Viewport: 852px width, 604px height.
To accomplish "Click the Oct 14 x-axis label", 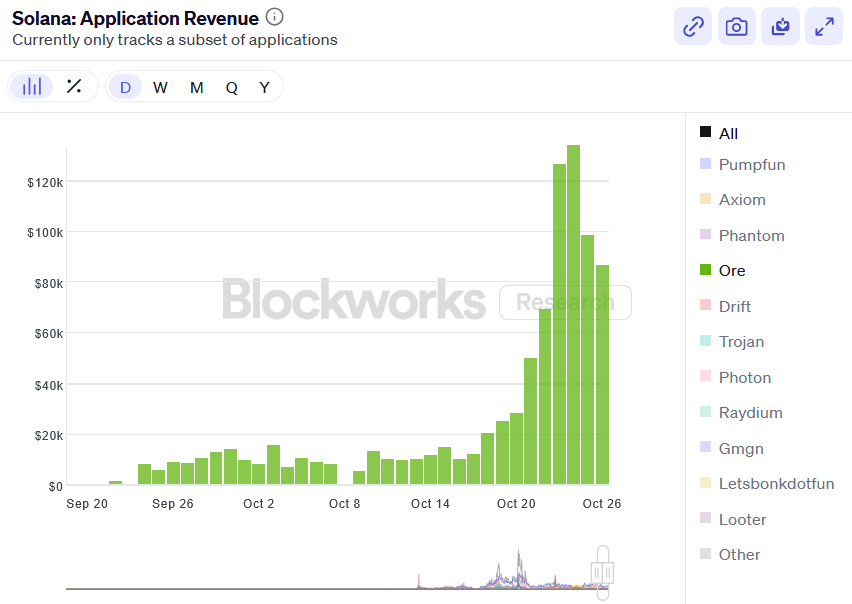I will [x=430, y=504].
